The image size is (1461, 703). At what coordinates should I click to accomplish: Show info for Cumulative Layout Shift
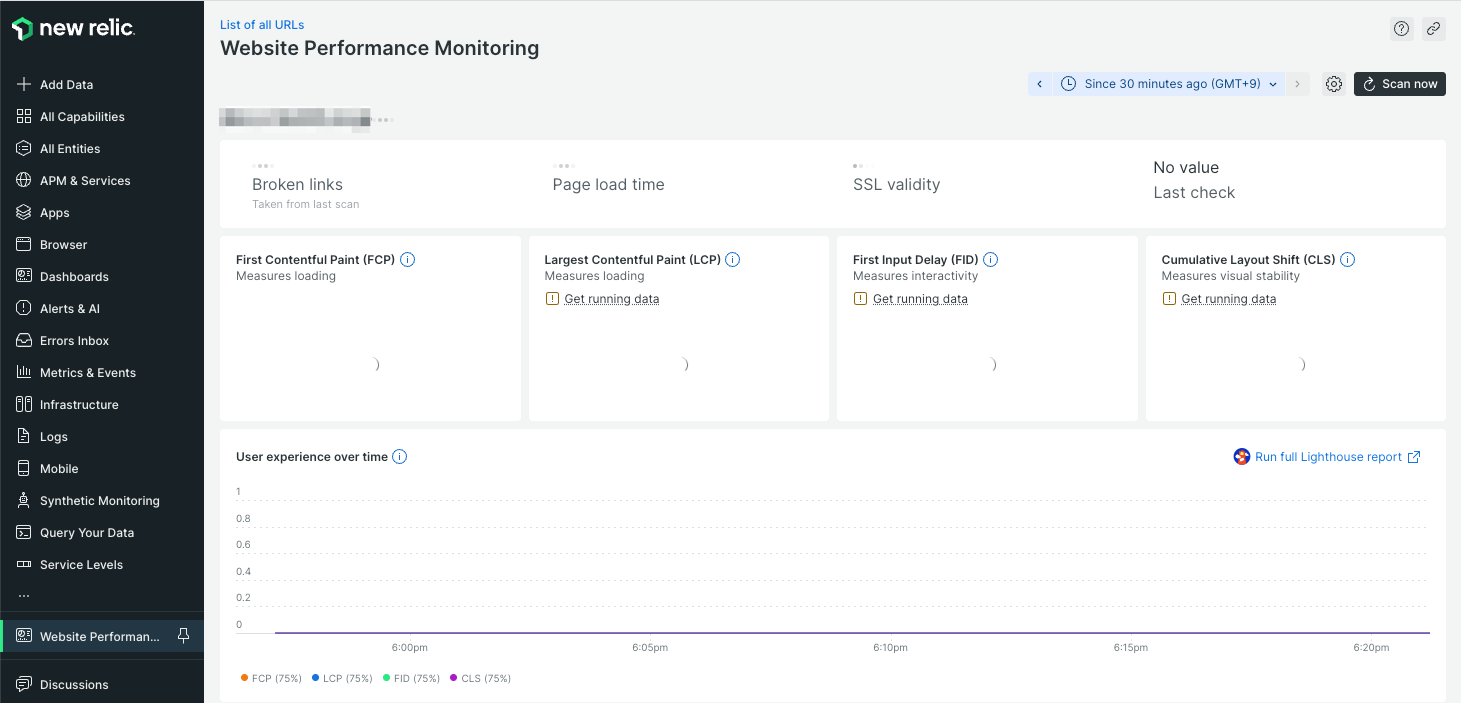[x=1347, y=260]
